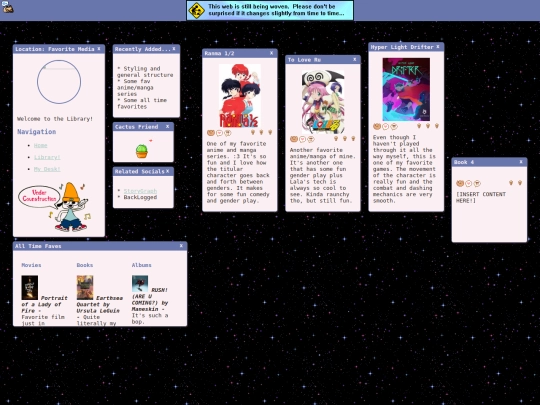Click the circular profile image placeholder

[x=59, y=82]
